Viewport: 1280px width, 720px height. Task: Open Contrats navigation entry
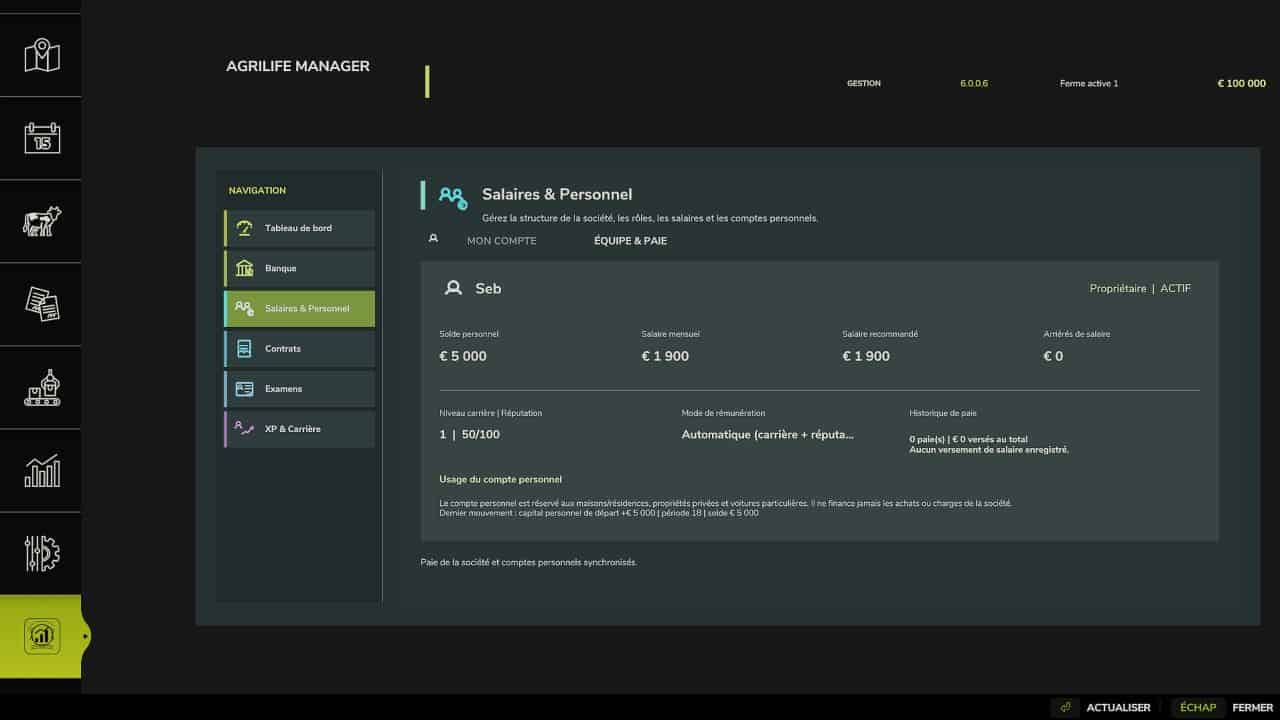pyautogui.click(x=299, y=349)
